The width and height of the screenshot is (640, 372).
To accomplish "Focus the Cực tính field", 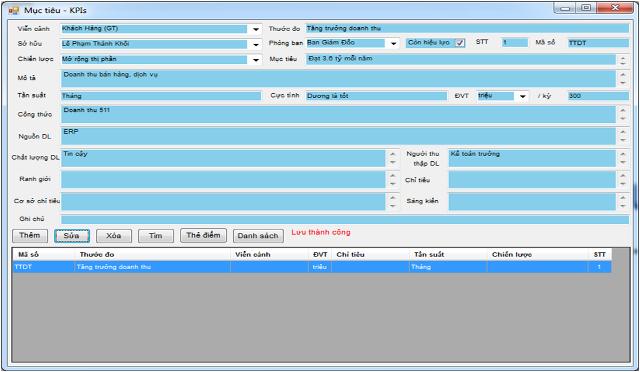I will pyautogui.click(x=376, y=96).
